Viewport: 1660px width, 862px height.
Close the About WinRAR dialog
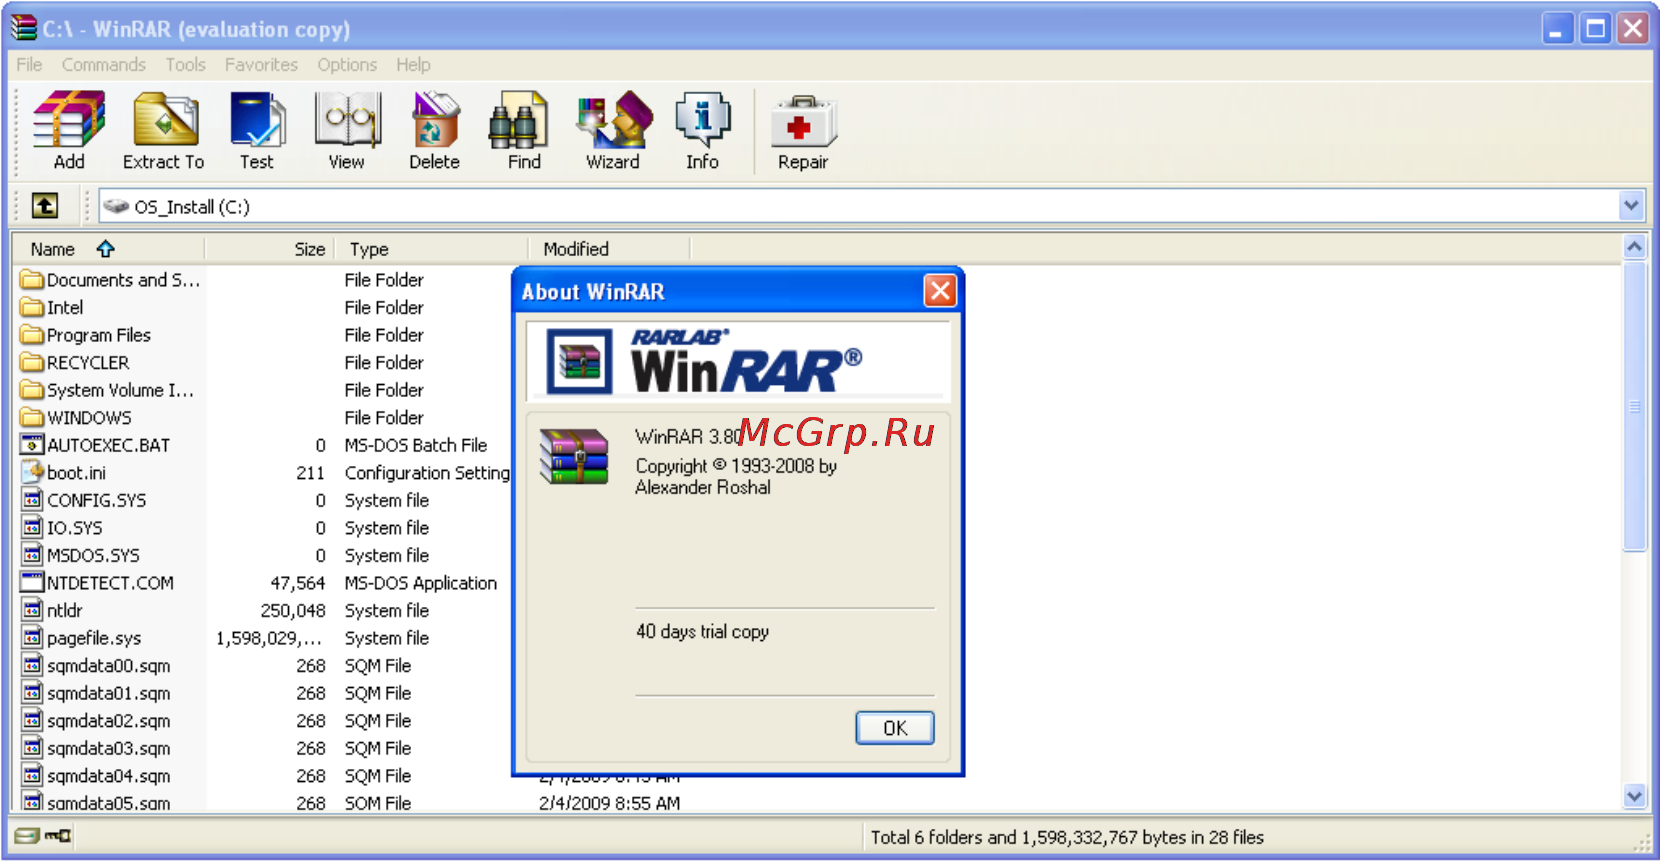pos(940,291)
